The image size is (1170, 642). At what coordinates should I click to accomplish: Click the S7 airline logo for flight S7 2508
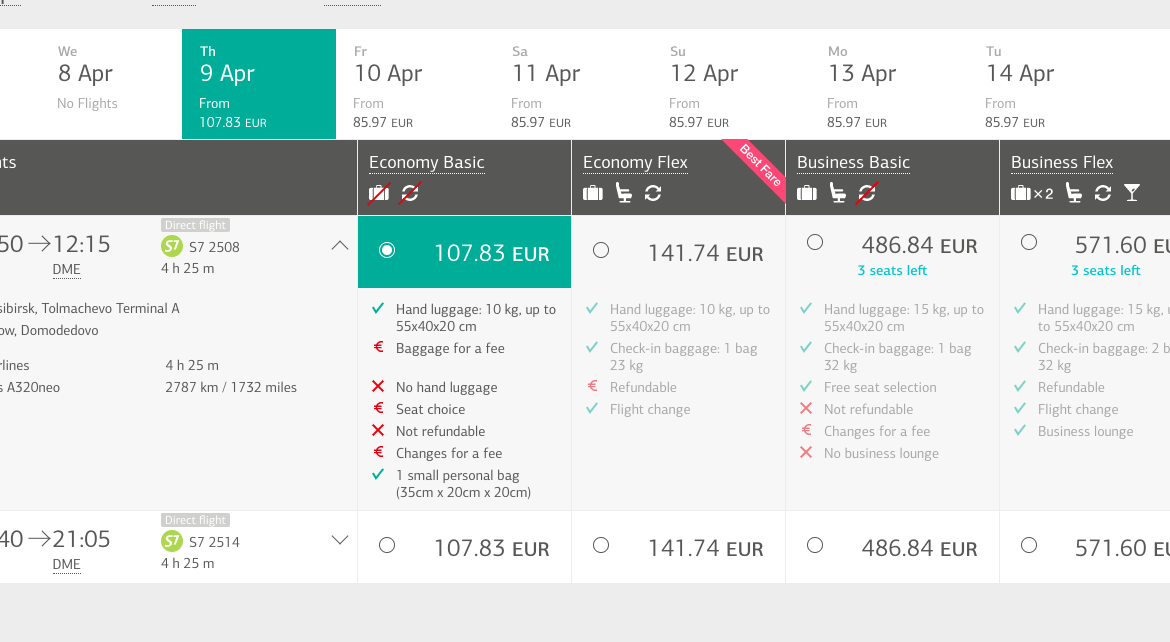coord(172,246)
